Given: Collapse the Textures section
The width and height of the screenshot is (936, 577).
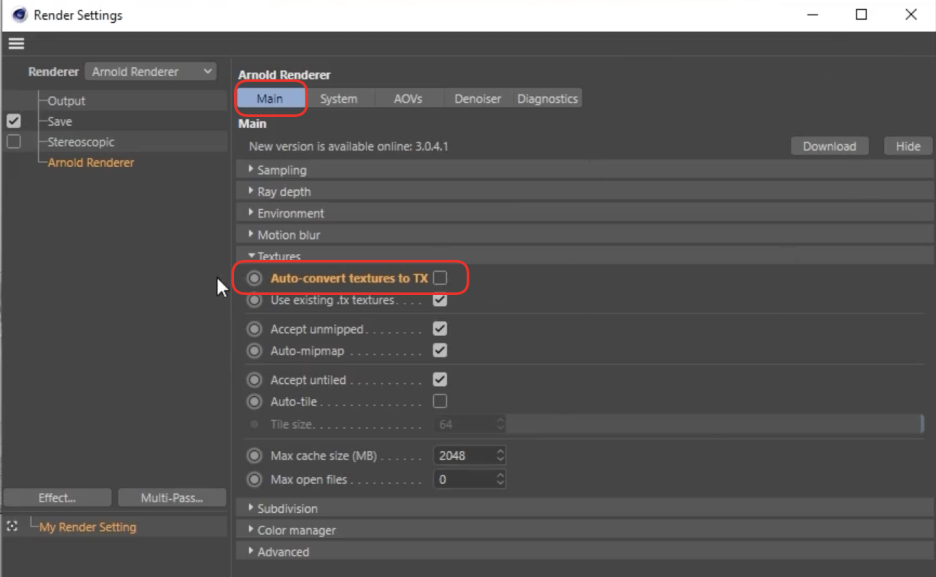Looking at the screenshot, I should point(585,255).
